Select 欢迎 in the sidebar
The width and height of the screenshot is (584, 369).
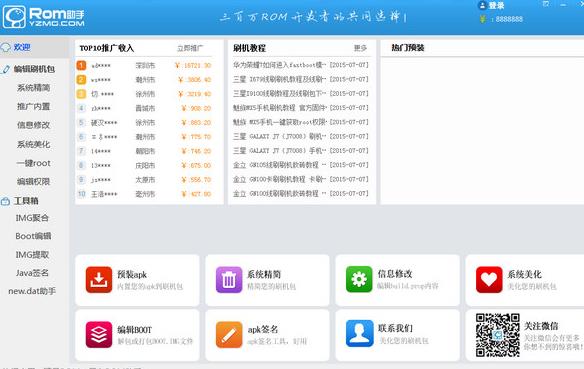click(22, 47)
